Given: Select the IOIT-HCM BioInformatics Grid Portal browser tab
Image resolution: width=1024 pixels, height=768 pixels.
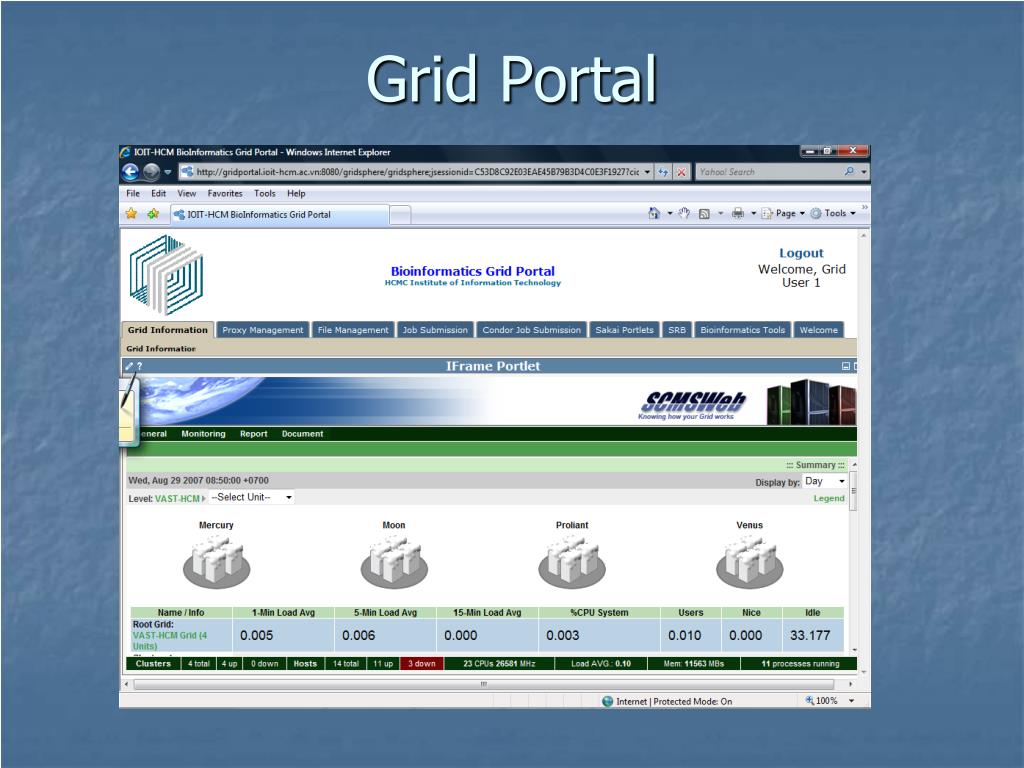Looking at the screenshot, I should coord(280,214).
